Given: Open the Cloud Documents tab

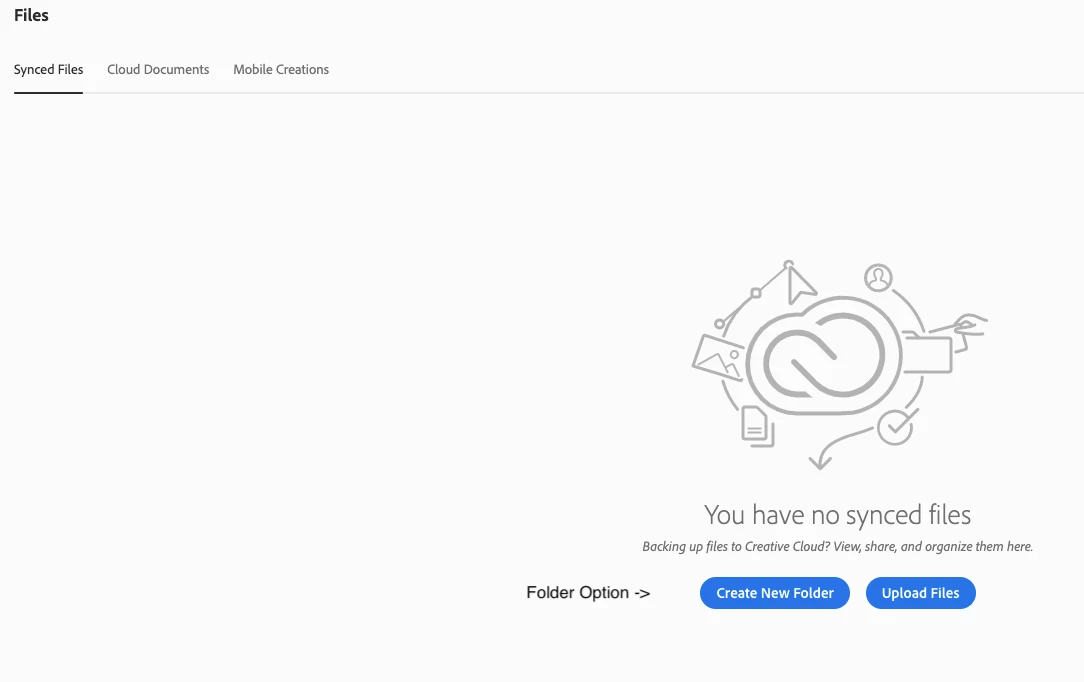Looking at the screenshot, I should 158,70.
